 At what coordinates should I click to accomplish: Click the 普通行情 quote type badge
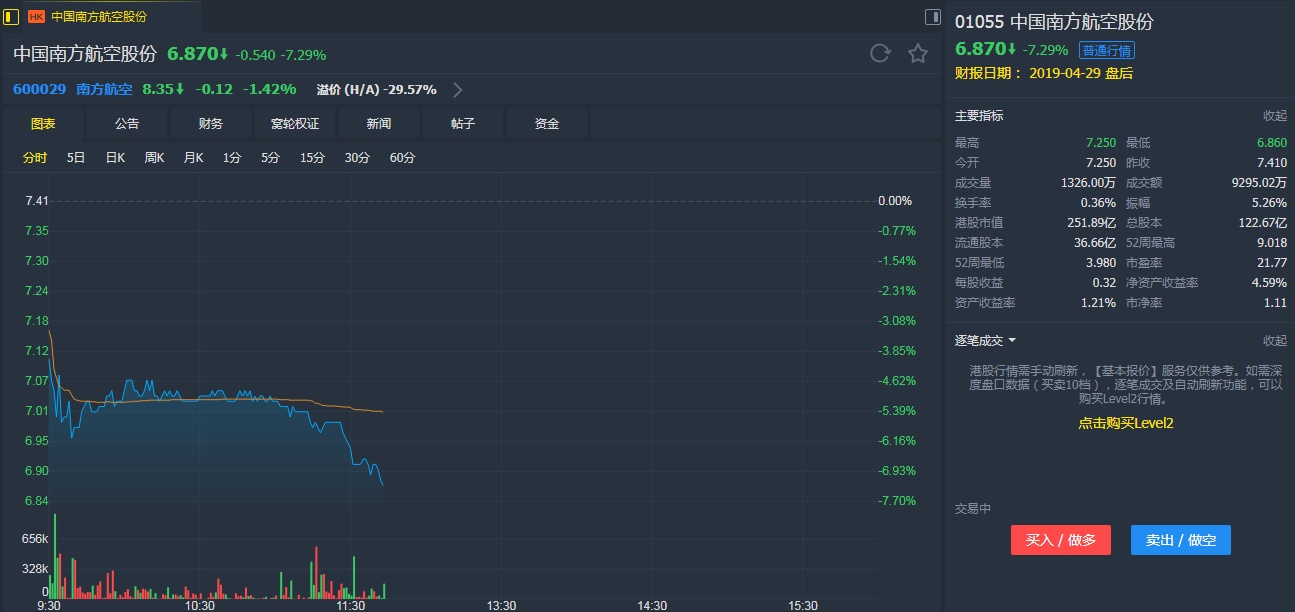pos(1107,50)
